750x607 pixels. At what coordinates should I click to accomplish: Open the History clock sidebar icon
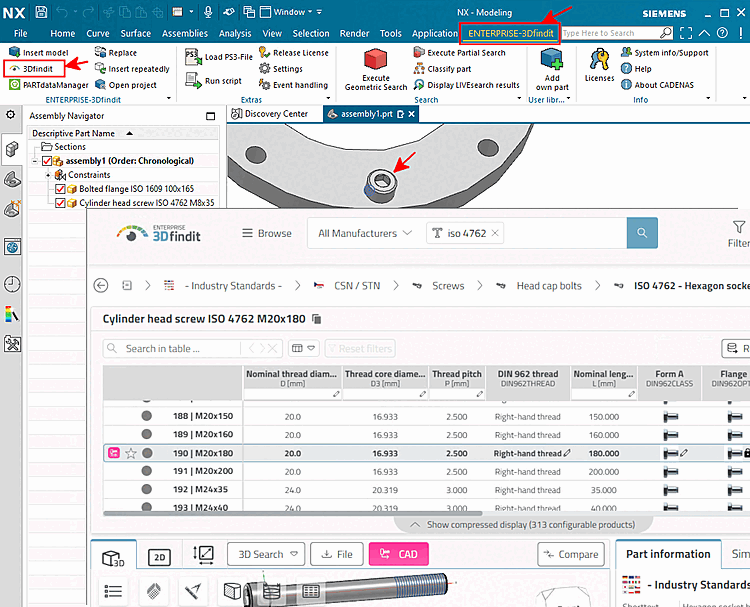(12, 284)
